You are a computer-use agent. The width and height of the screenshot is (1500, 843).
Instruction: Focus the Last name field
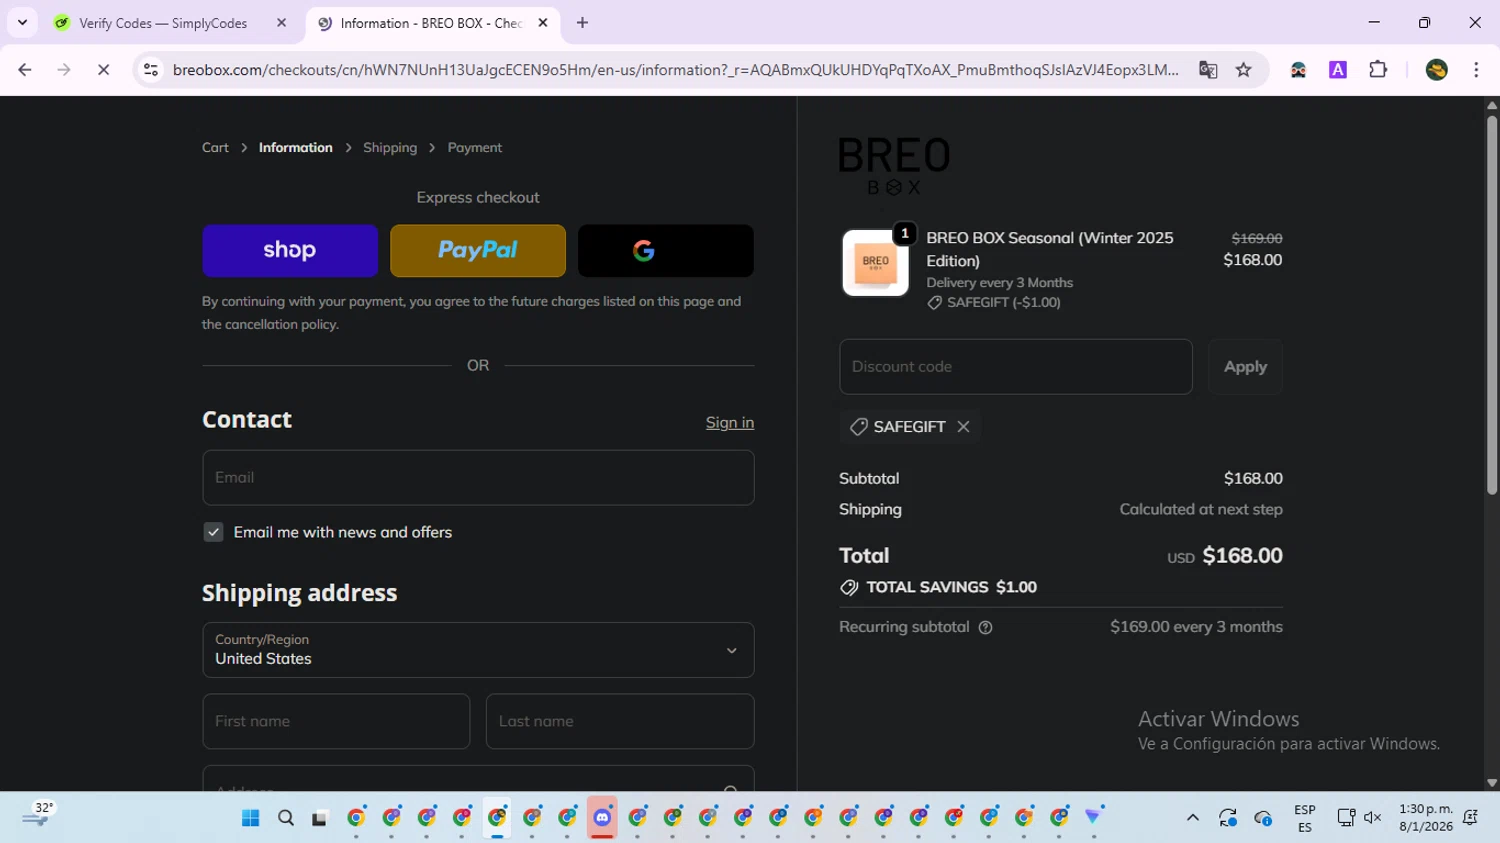[620, 721]
